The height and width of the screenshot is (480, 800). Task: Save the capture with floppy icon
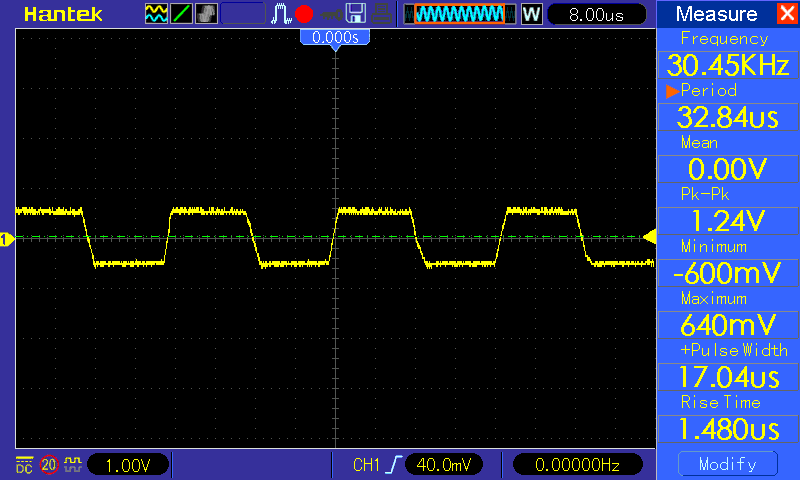click(356, 14)
